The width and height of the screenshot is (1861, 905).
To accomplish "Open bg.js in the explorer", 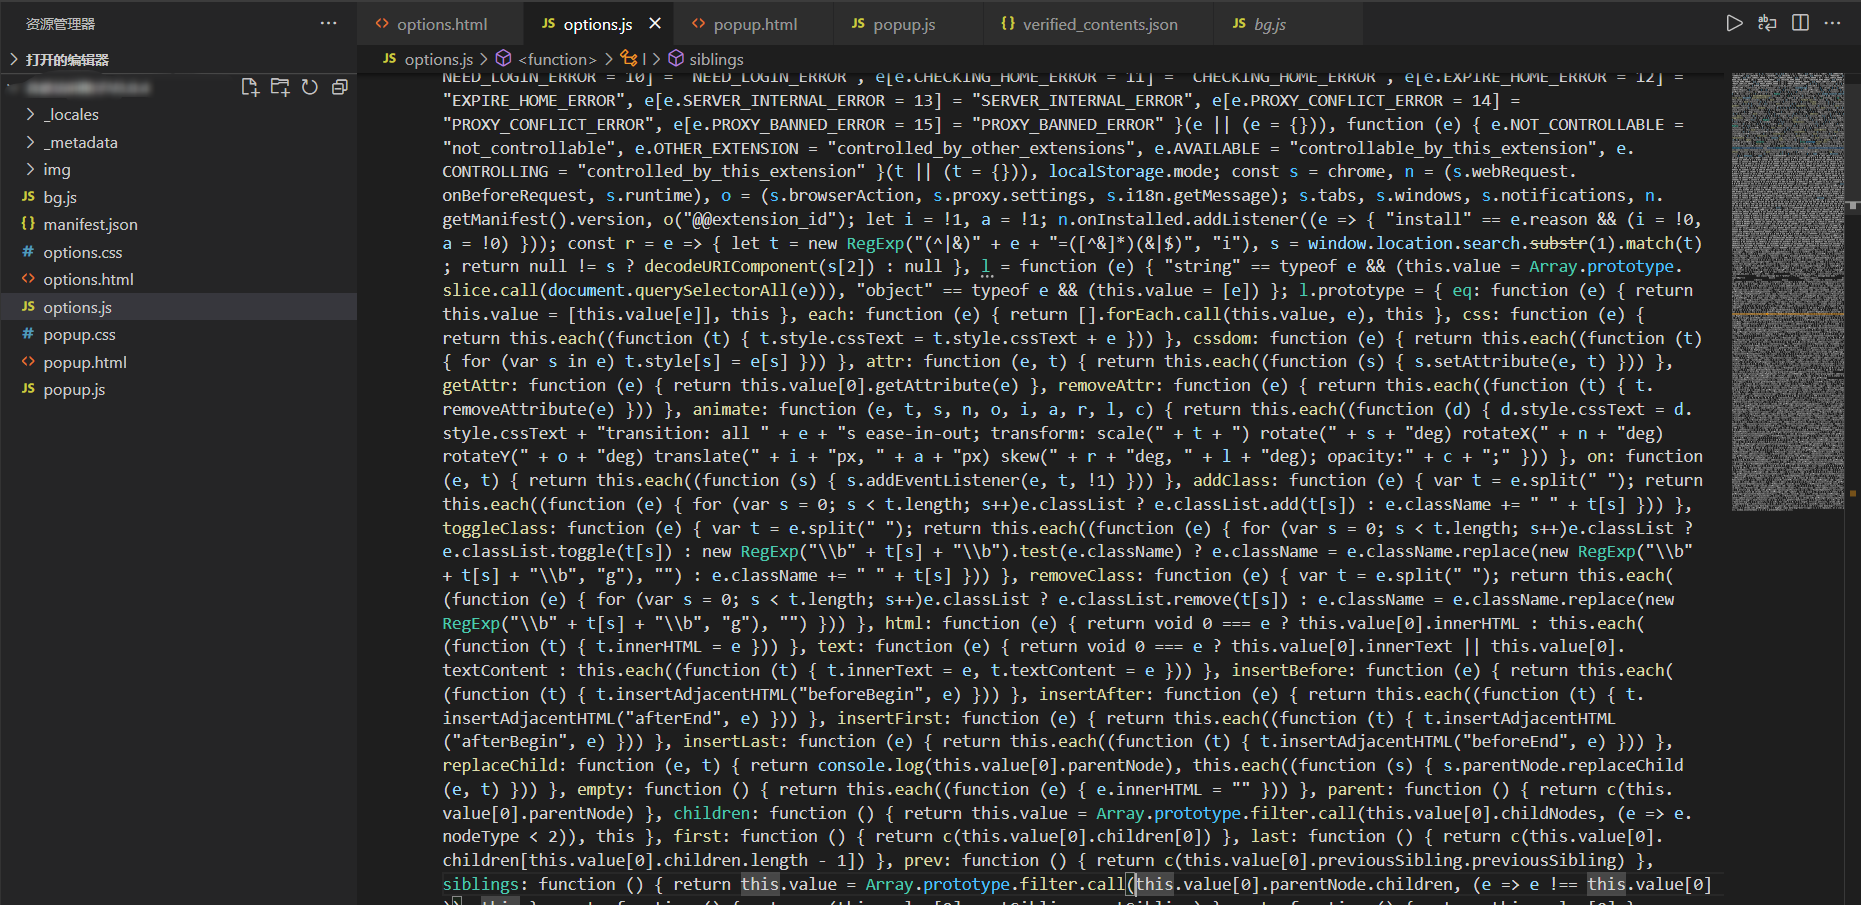I will [178, 198].
